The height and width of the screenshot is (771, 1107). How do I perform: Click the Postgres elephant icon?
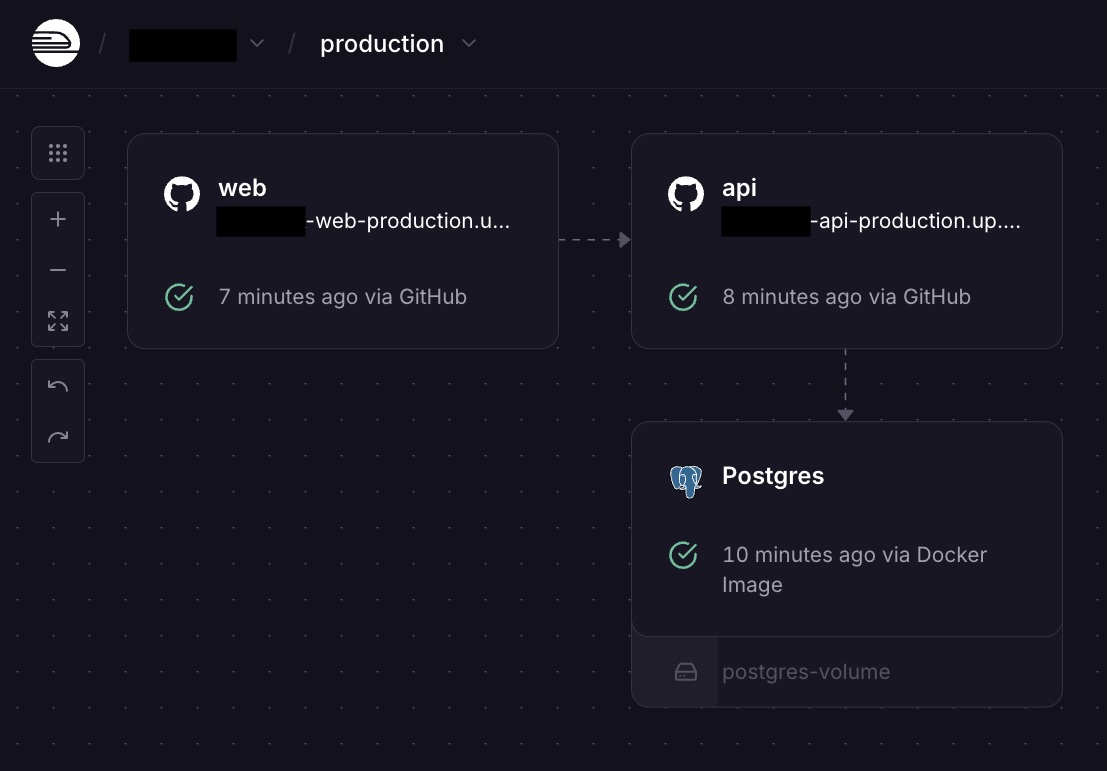686,481
